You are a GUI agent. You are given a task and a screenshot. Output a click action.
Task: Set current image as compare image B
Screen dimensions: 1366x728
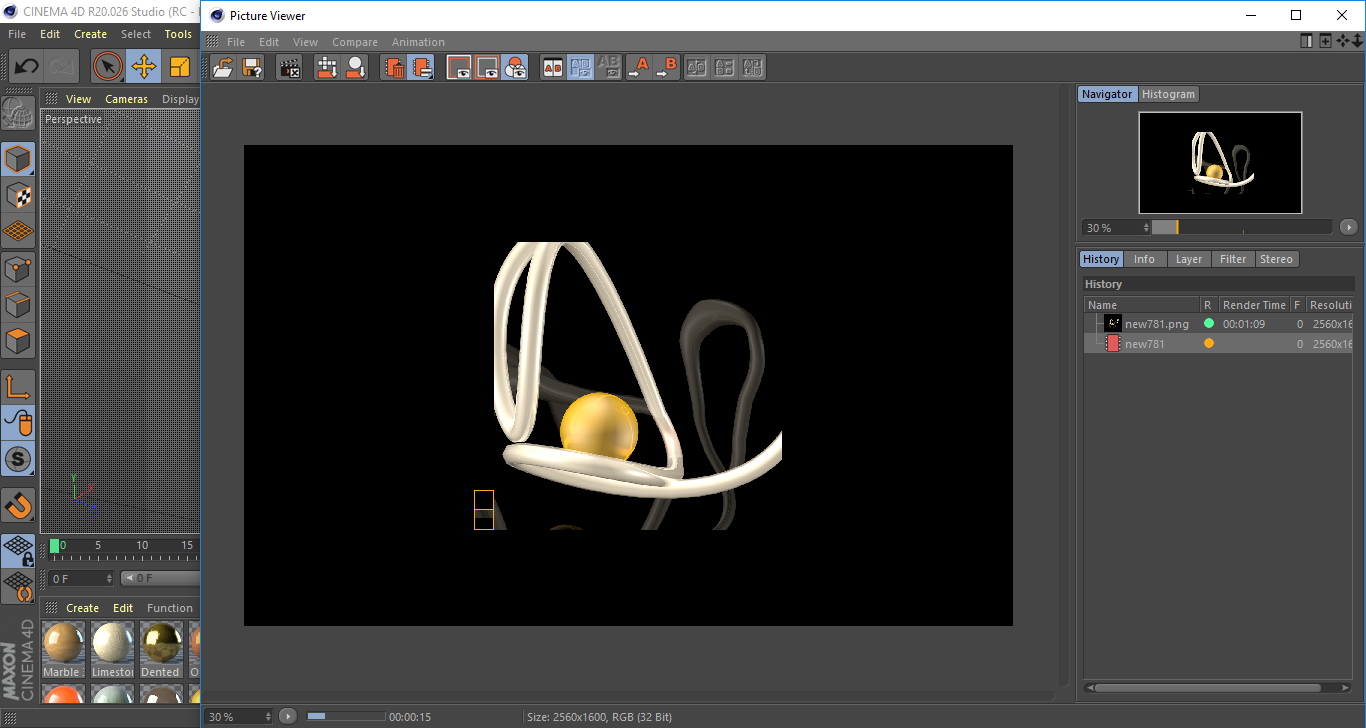click(668, 67)
